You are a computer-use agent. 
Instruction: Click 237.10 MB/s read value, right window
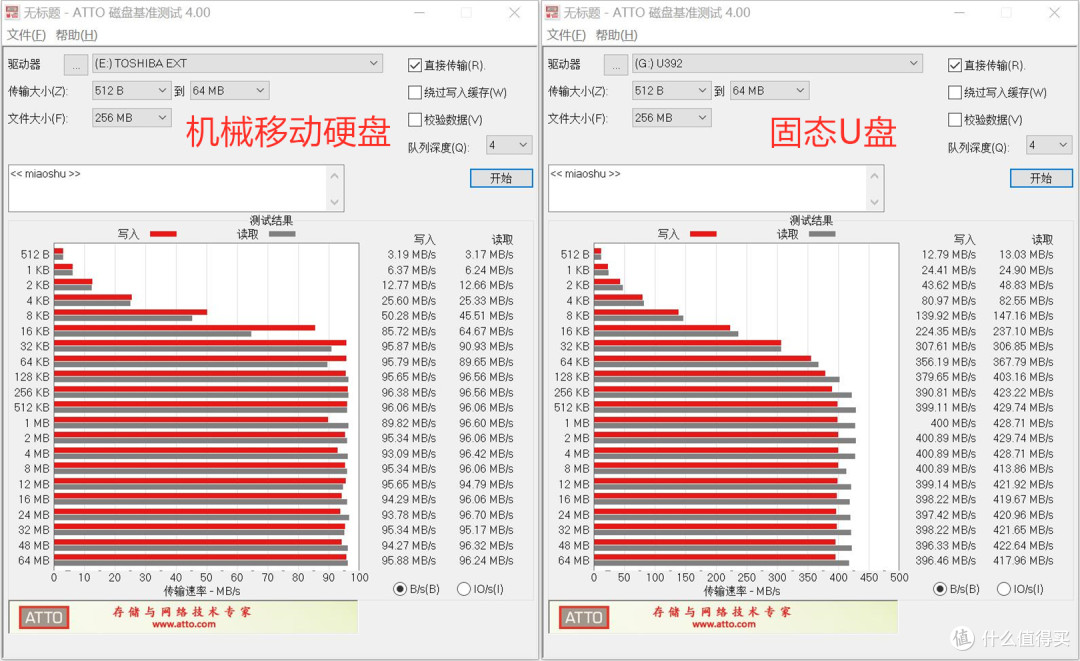coord(1023,331)
